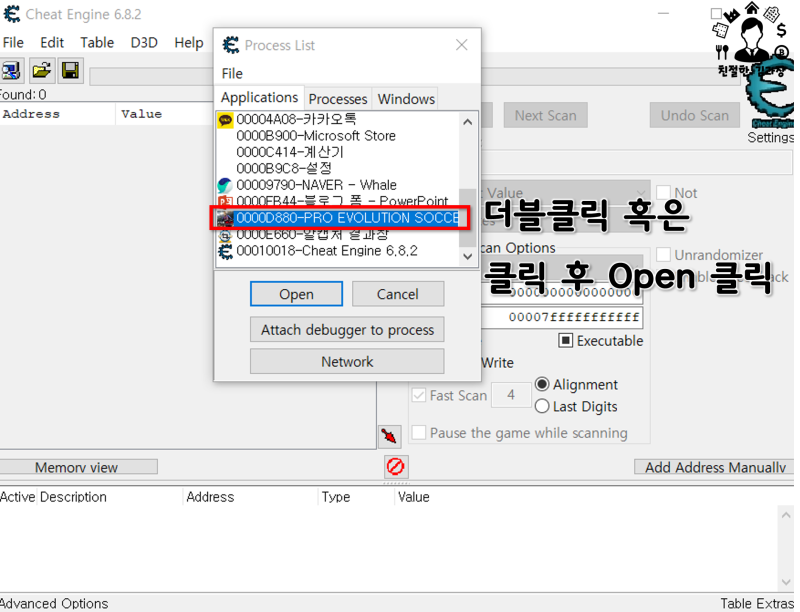
Task: Click the Next Scan button
Action: coord(545,115)
